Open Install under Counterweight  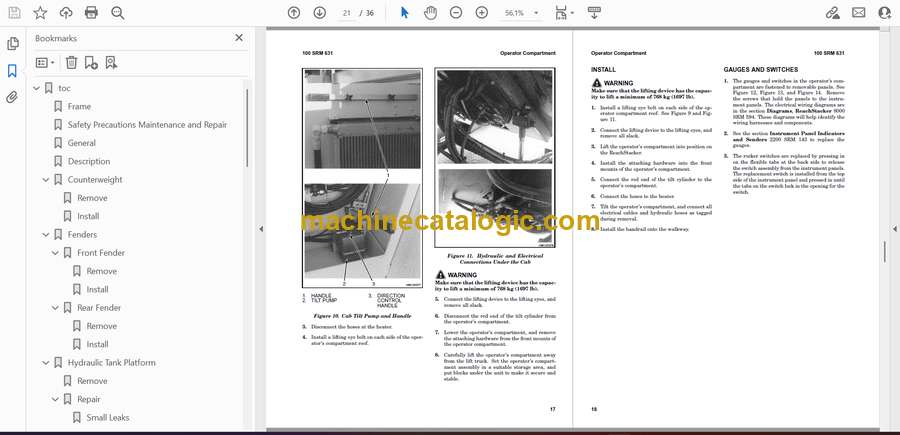pyautogui.click(x=88, y=216)
